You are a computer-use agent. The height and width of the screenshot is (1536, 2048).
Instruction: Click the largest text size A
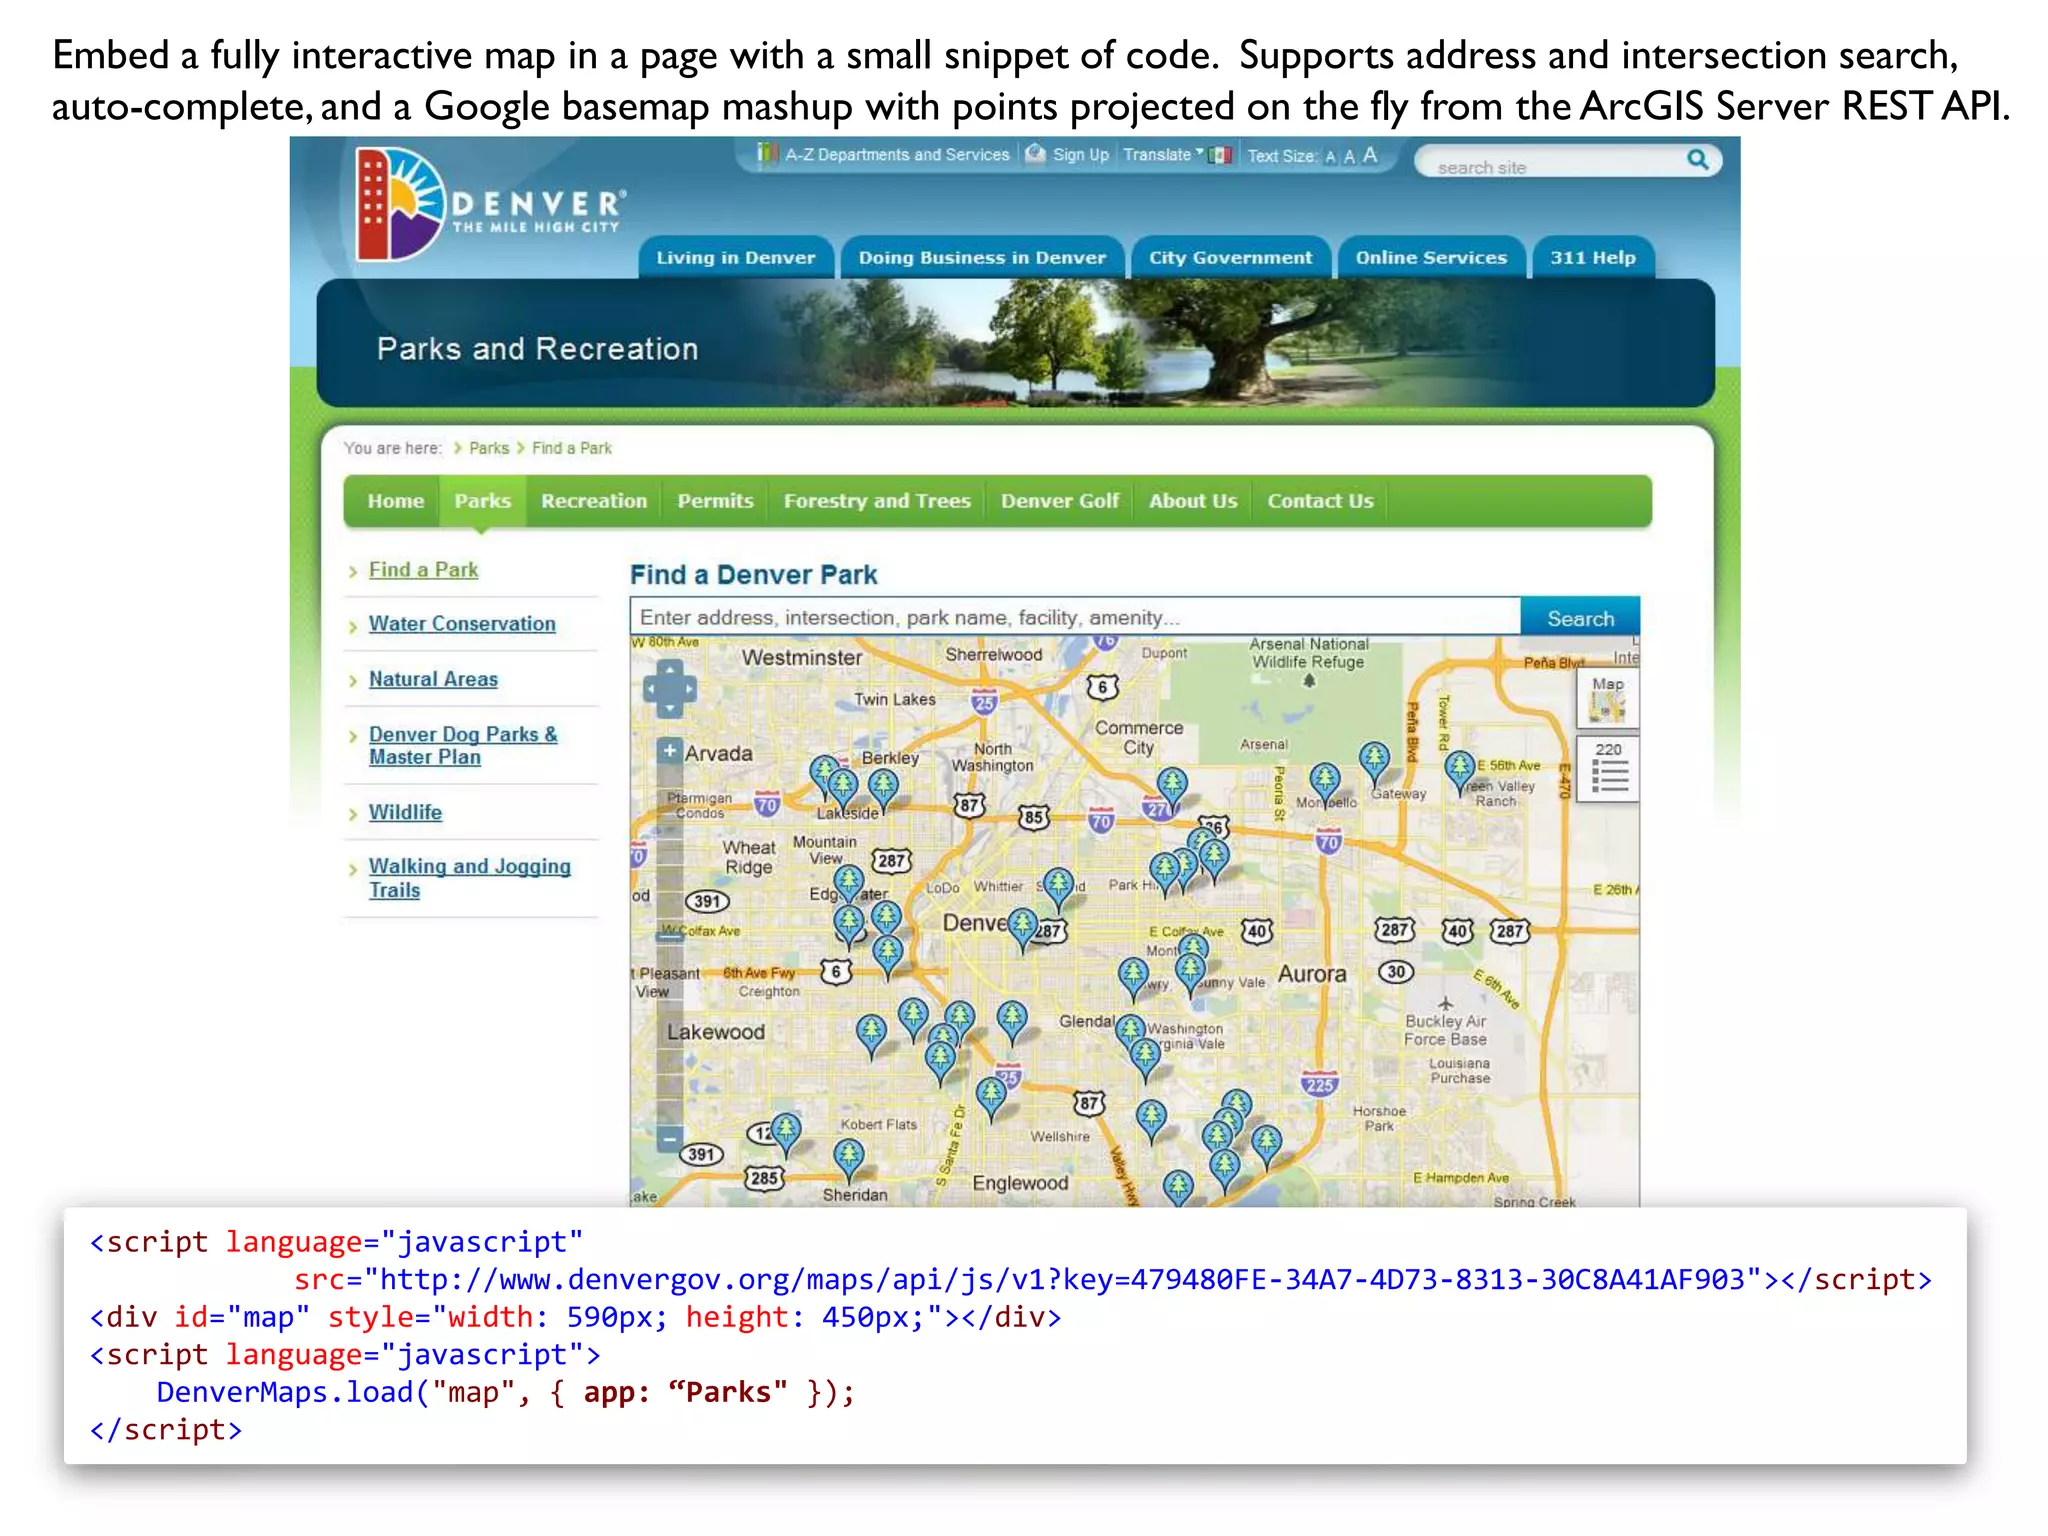click(1370, 155)
